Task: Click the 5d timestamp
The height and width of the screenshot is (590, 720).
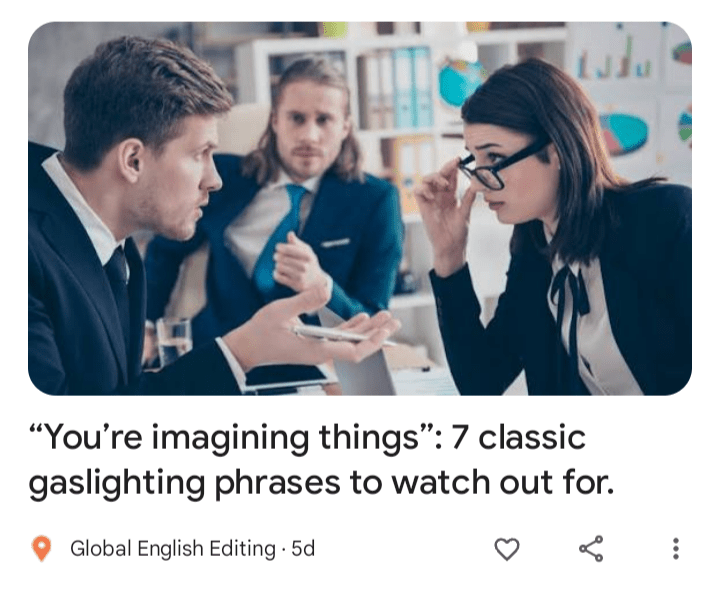Action: pyautogui.click(x=303, y=549)
